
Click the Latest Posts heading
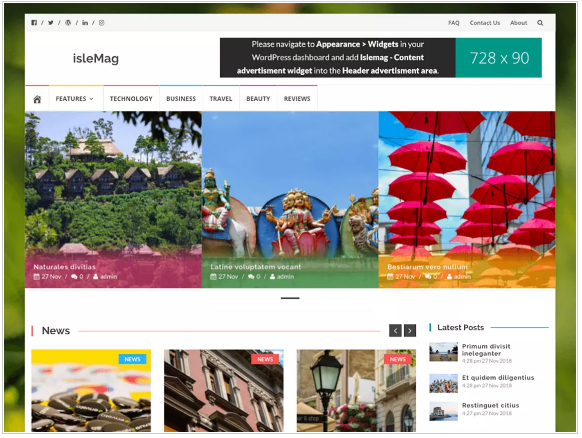click(x=461, y=327)
